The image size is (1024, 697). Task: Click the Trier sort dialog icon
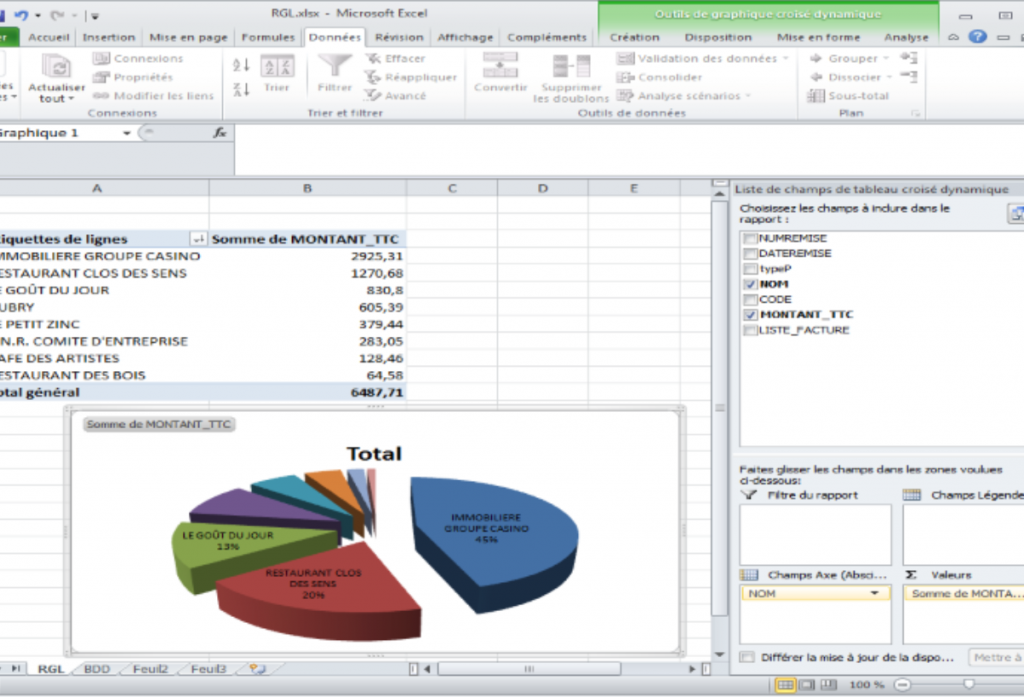coord(277,67)
